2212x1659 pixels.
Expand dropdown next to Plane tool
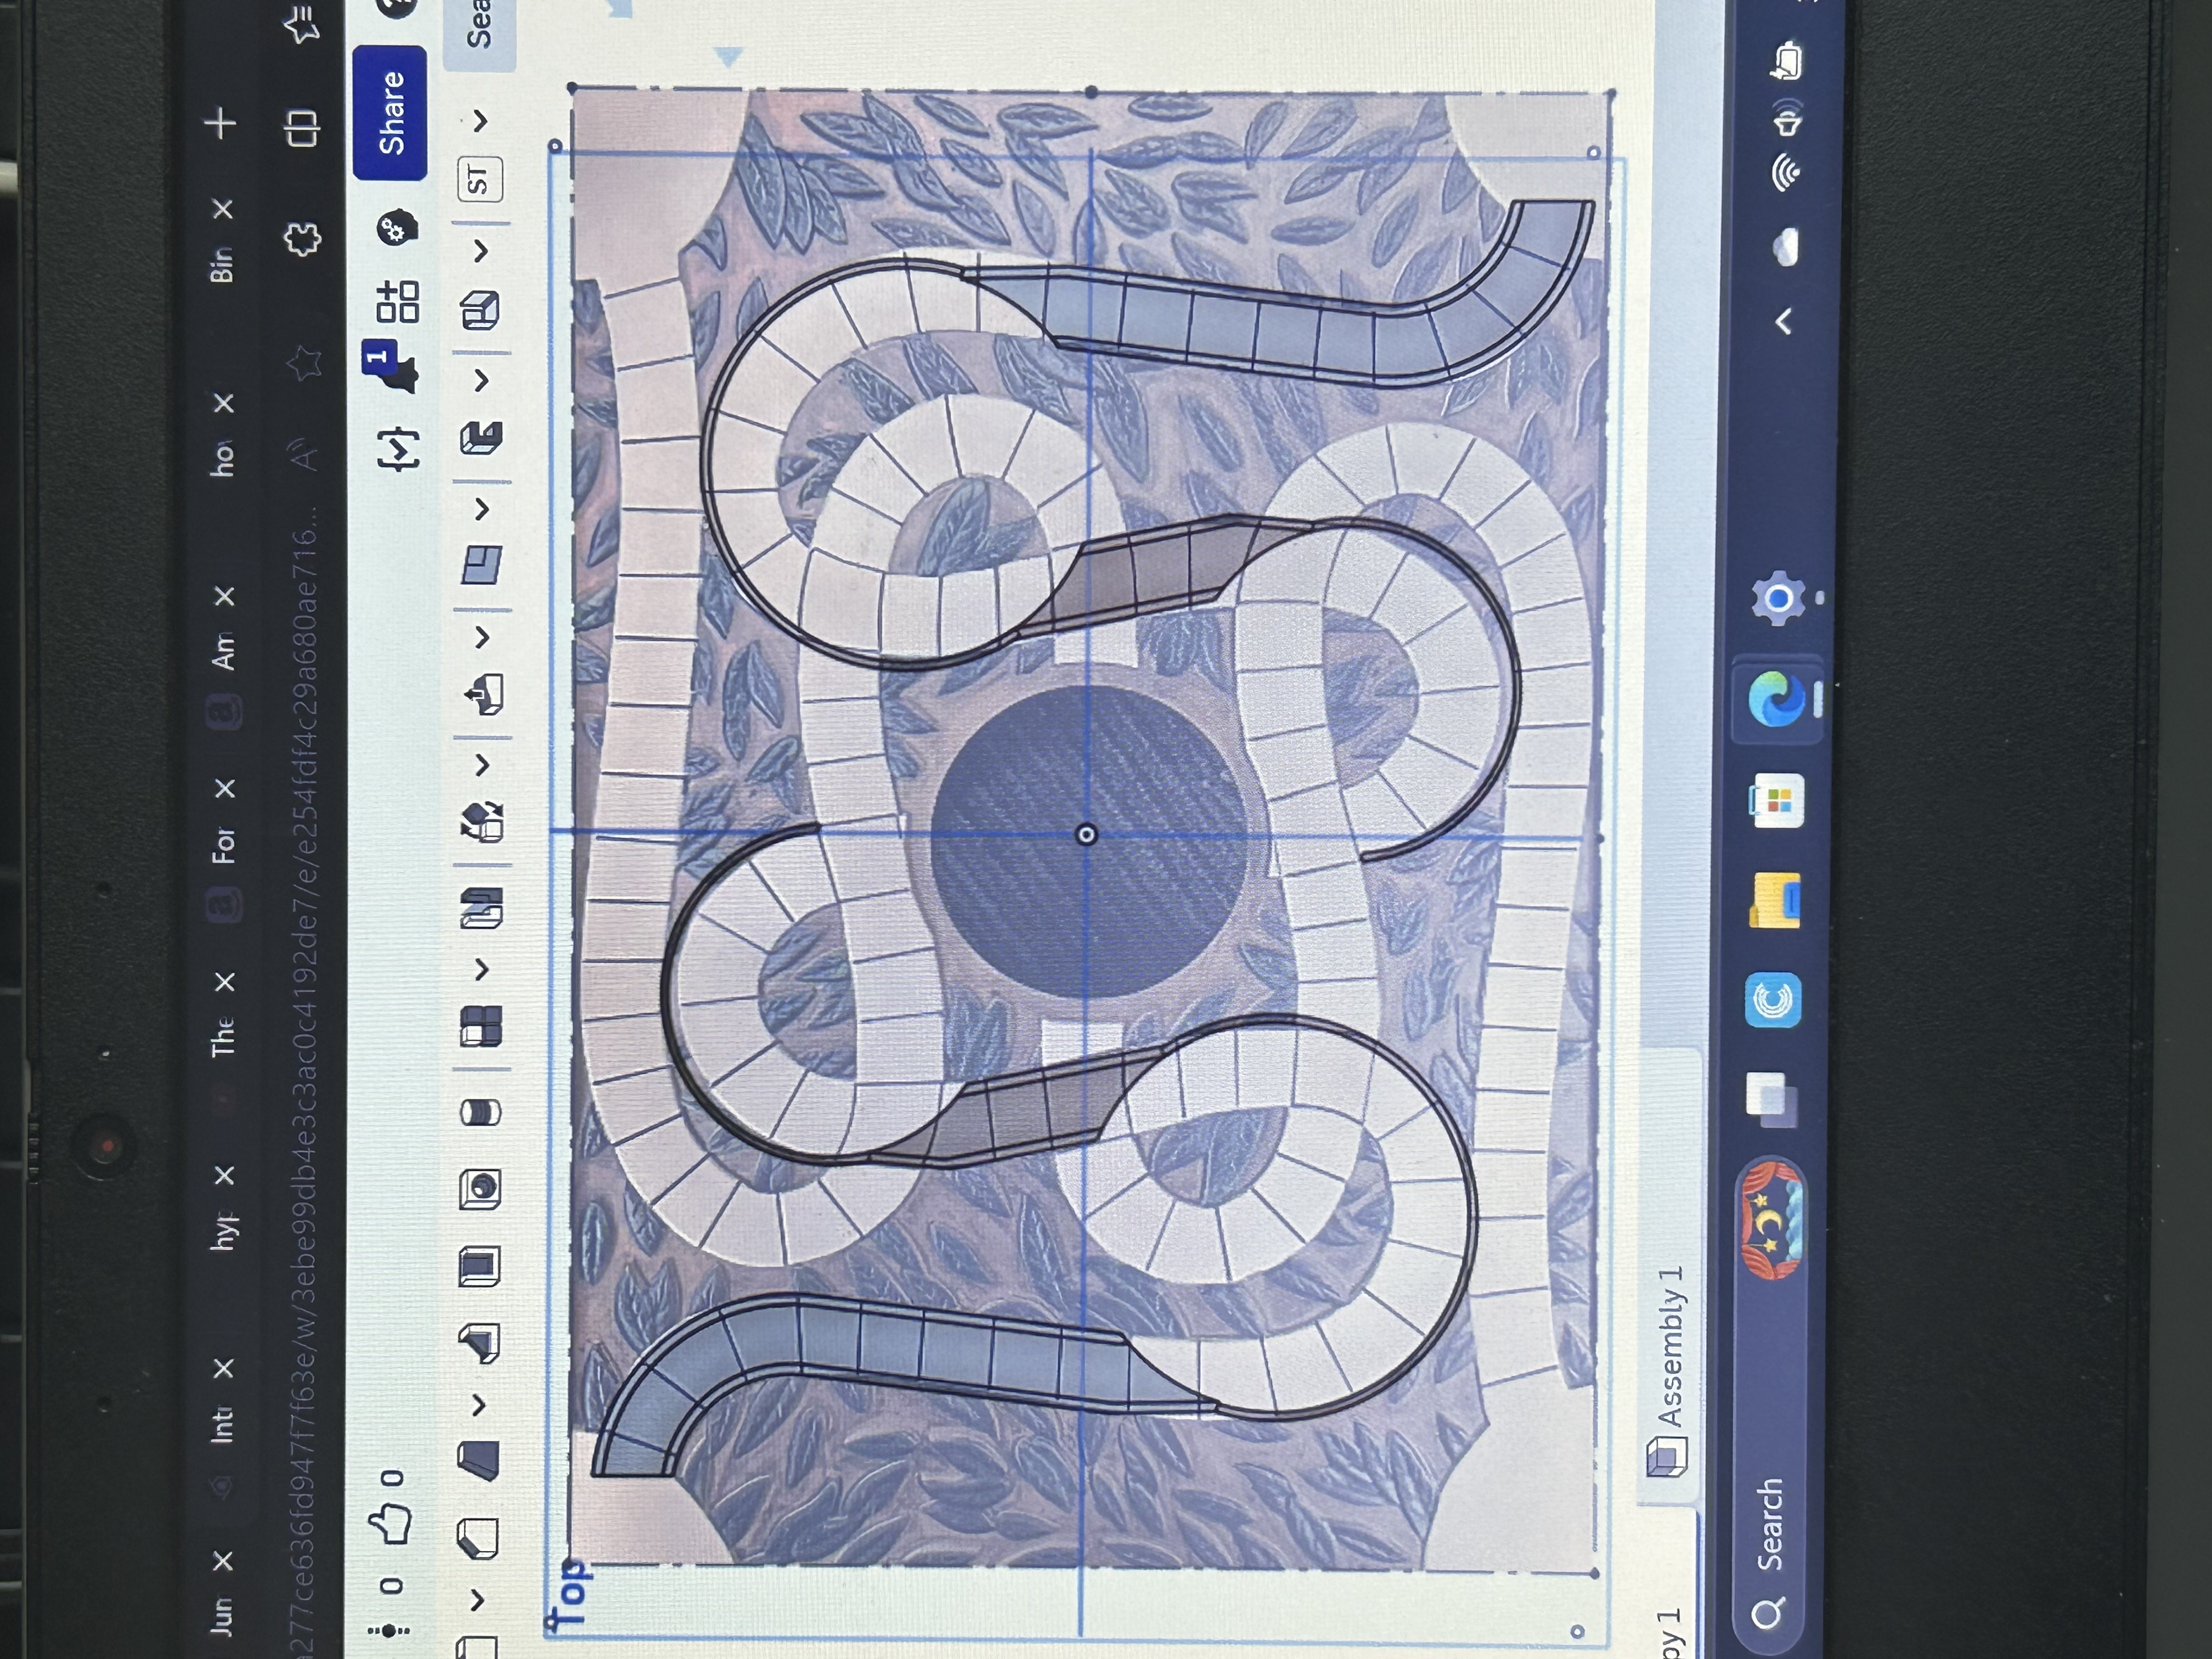coord(482,509)
